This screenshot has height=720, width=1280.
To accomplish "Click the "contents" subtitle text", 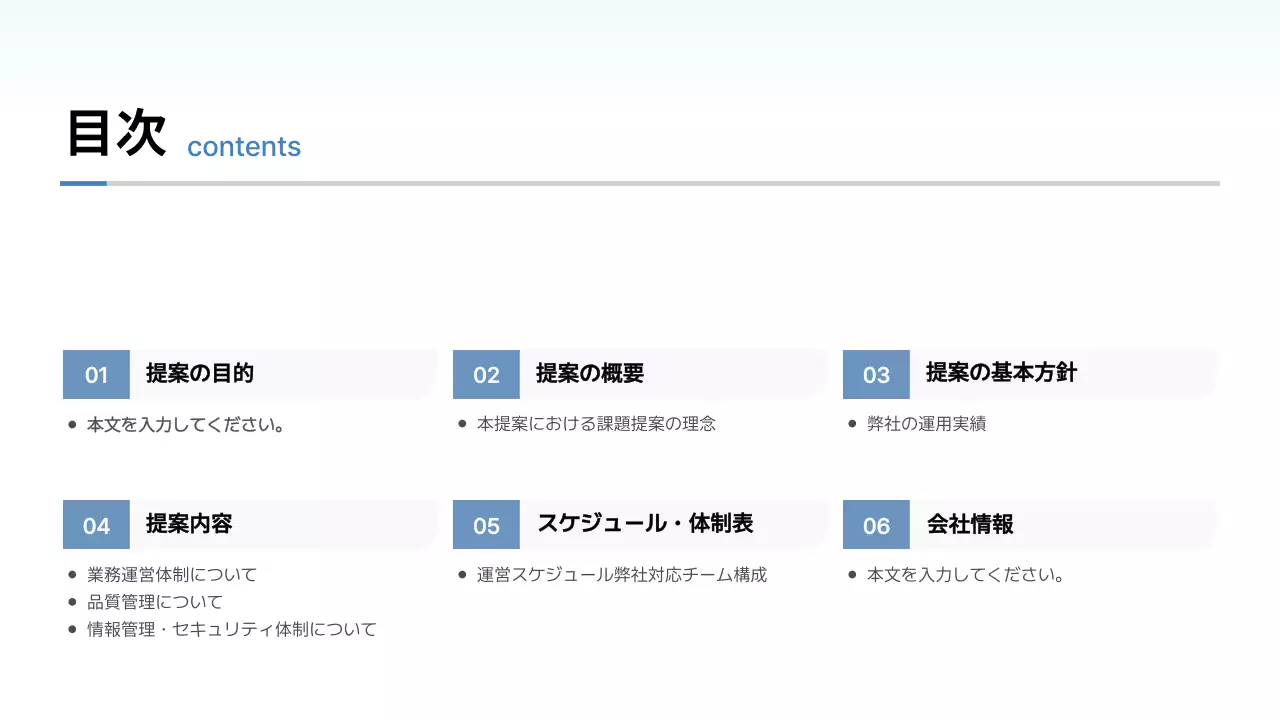I will coord(244,147).
